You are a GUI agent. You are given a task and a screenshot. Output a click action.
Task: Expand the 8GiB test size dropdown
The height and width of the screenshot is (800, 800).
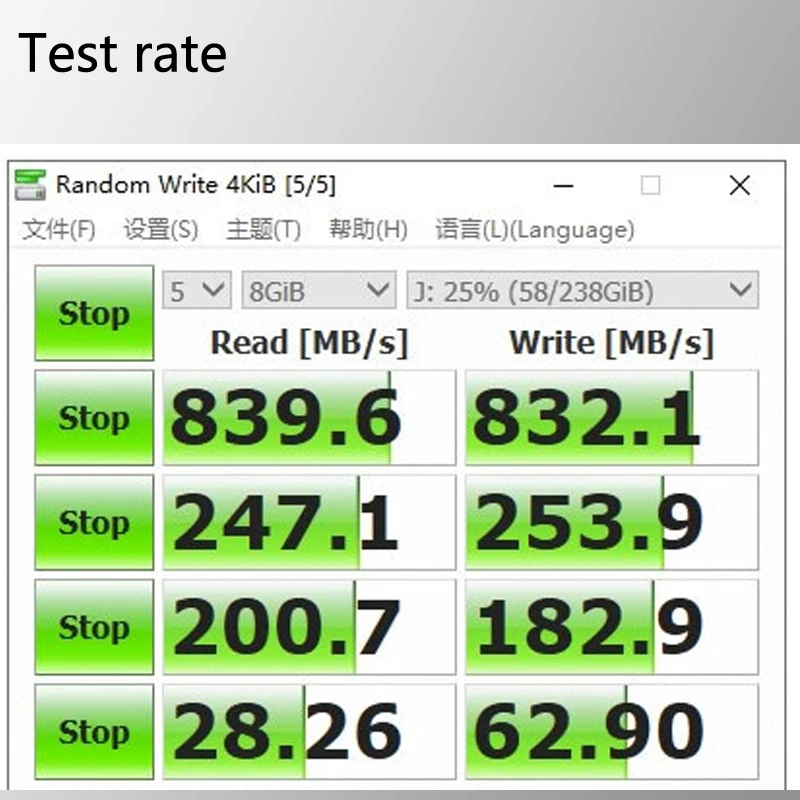319,290
